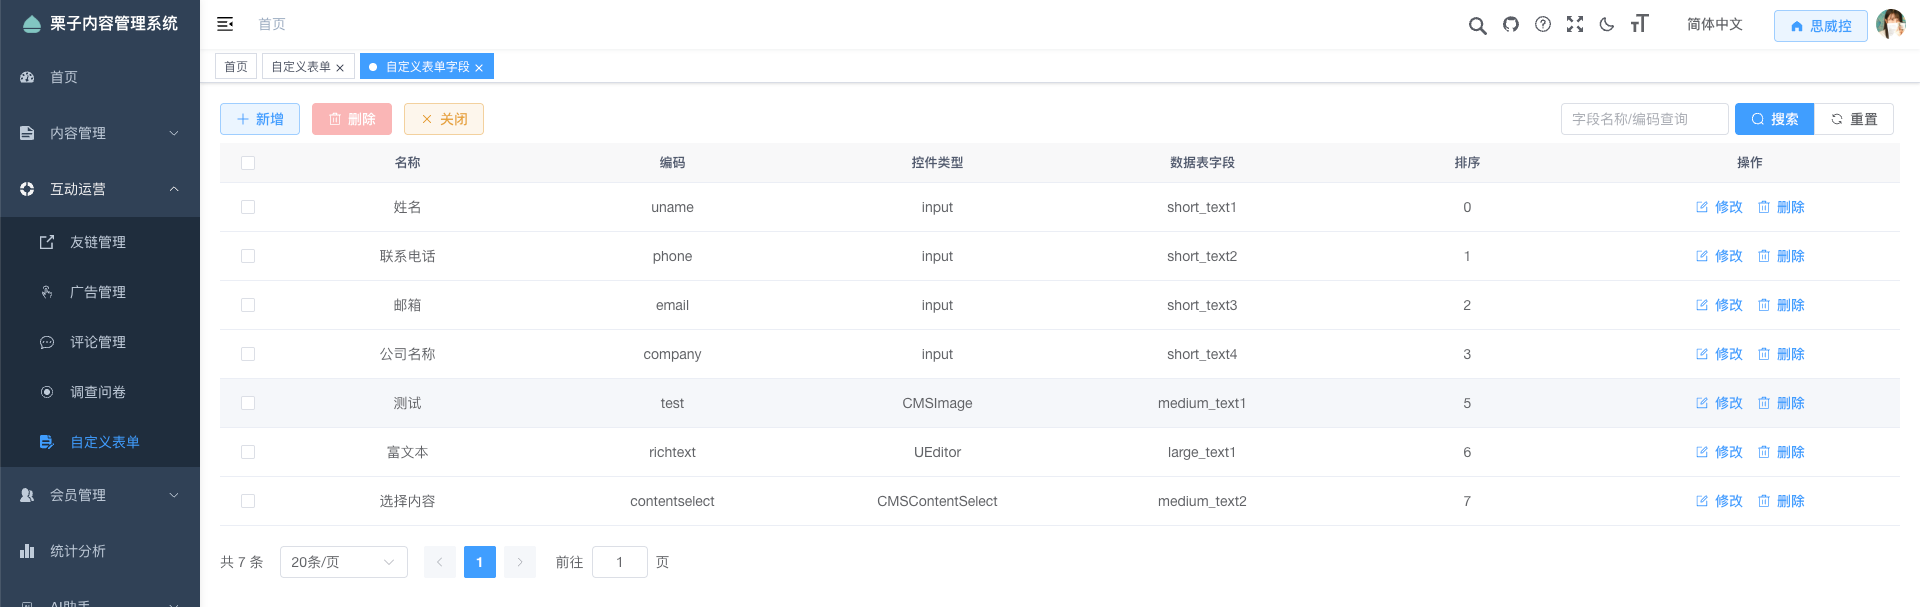Open 广告管理 in the sidebar
This screenshot has height=607, width=1920.
(100, 292)
